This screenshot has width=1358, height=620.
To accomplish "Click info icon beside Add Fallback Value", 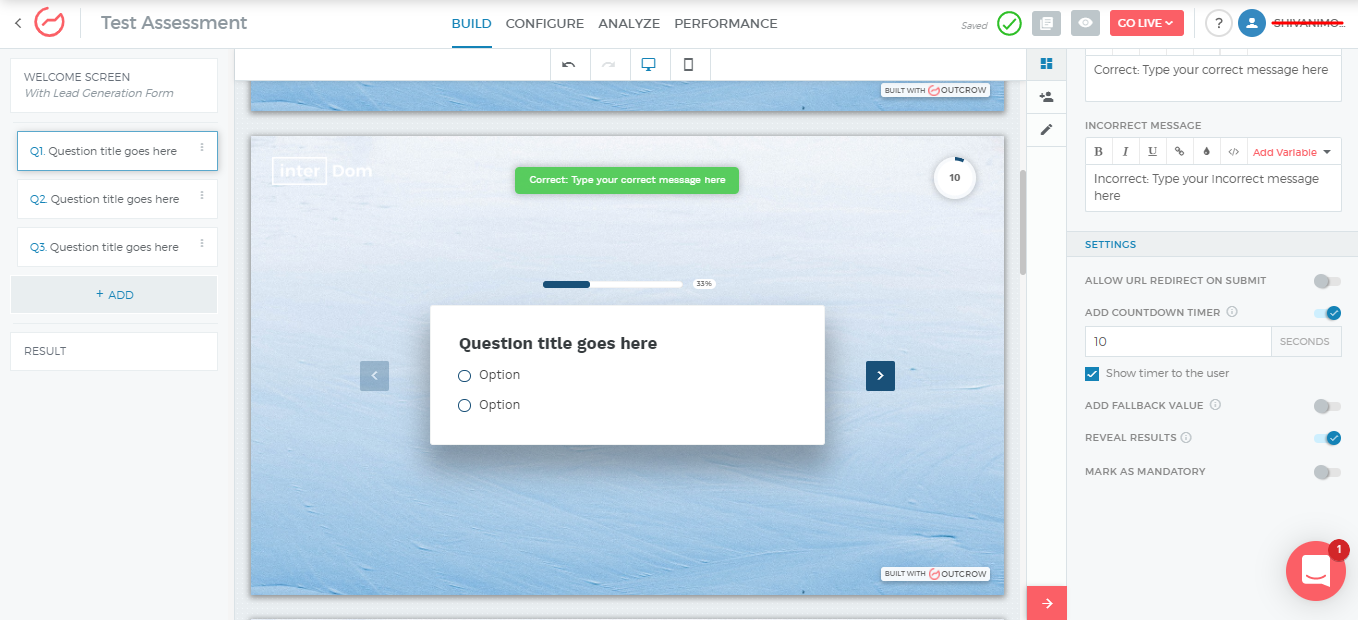I will click(x=1215, y=405).
